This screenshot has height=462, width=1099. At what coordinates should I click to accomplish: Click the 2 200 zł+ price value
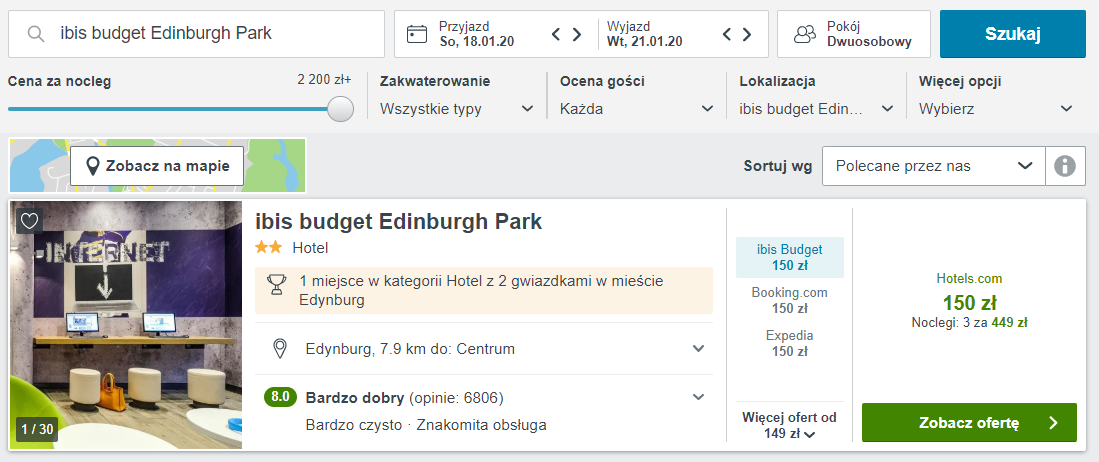324,79
